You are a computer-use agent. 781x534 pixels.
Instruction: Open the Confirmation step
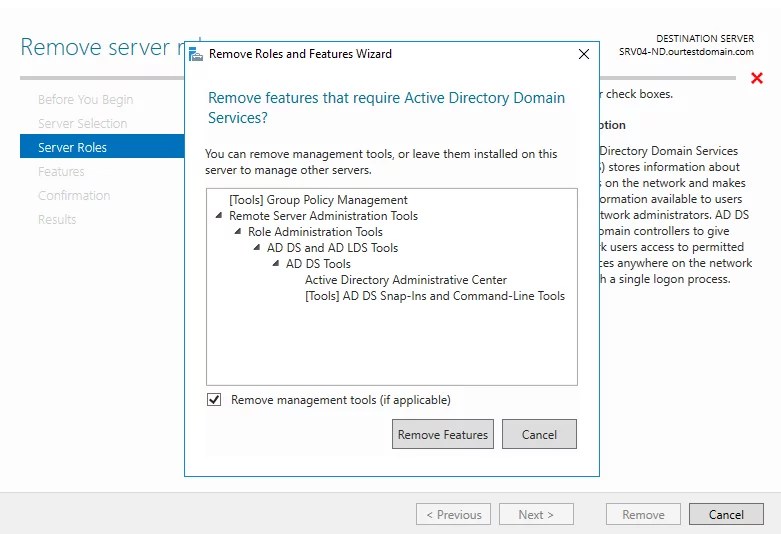click(74, 195)
